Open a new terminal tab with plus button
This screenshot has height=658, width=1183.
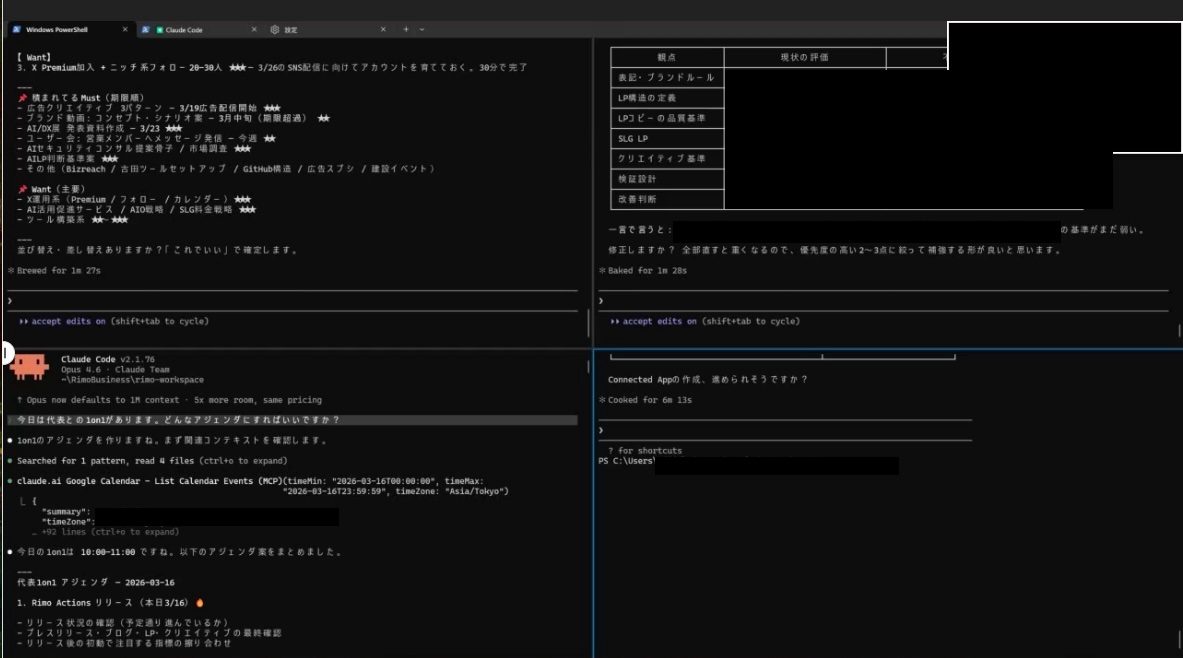tap(406, 30)
